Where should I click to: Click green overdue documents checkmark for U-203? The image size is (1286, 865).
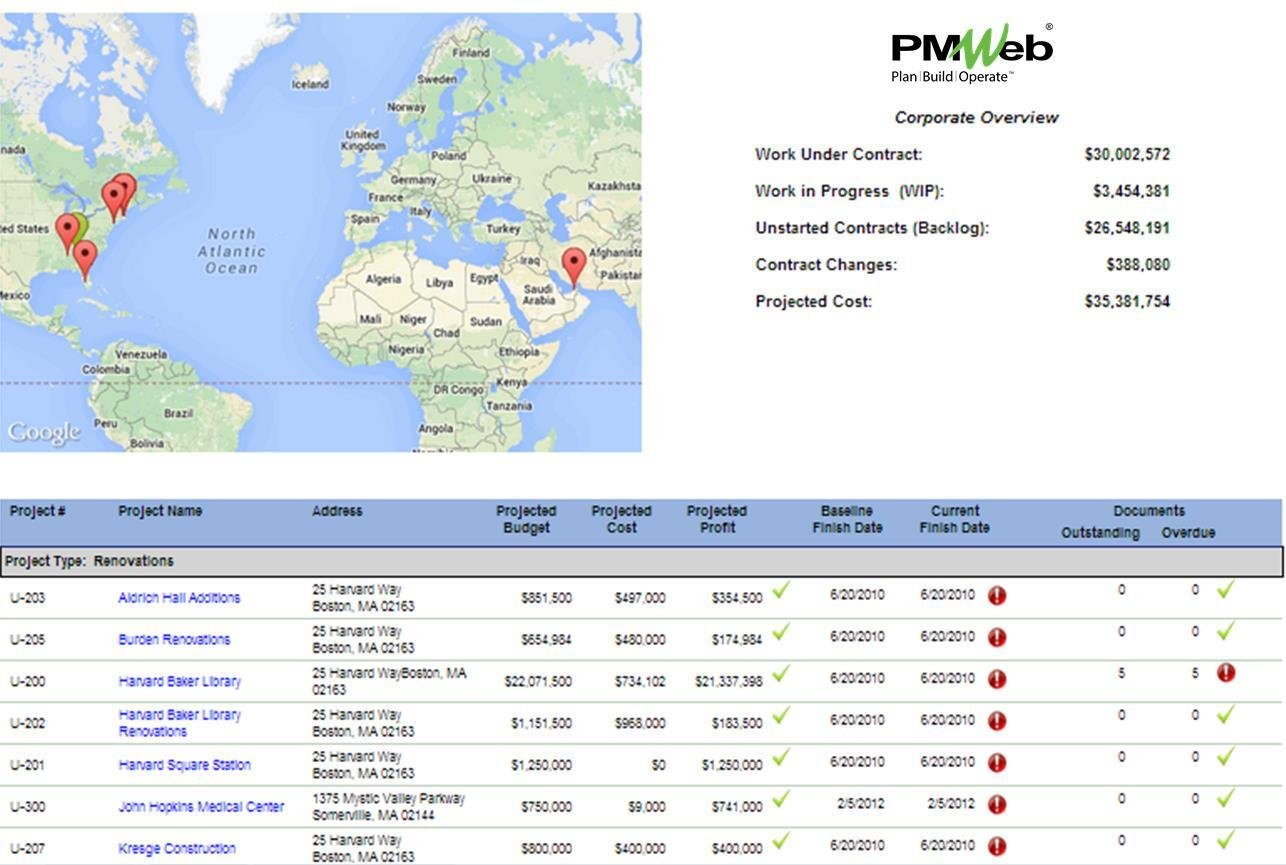(1226, 590)
